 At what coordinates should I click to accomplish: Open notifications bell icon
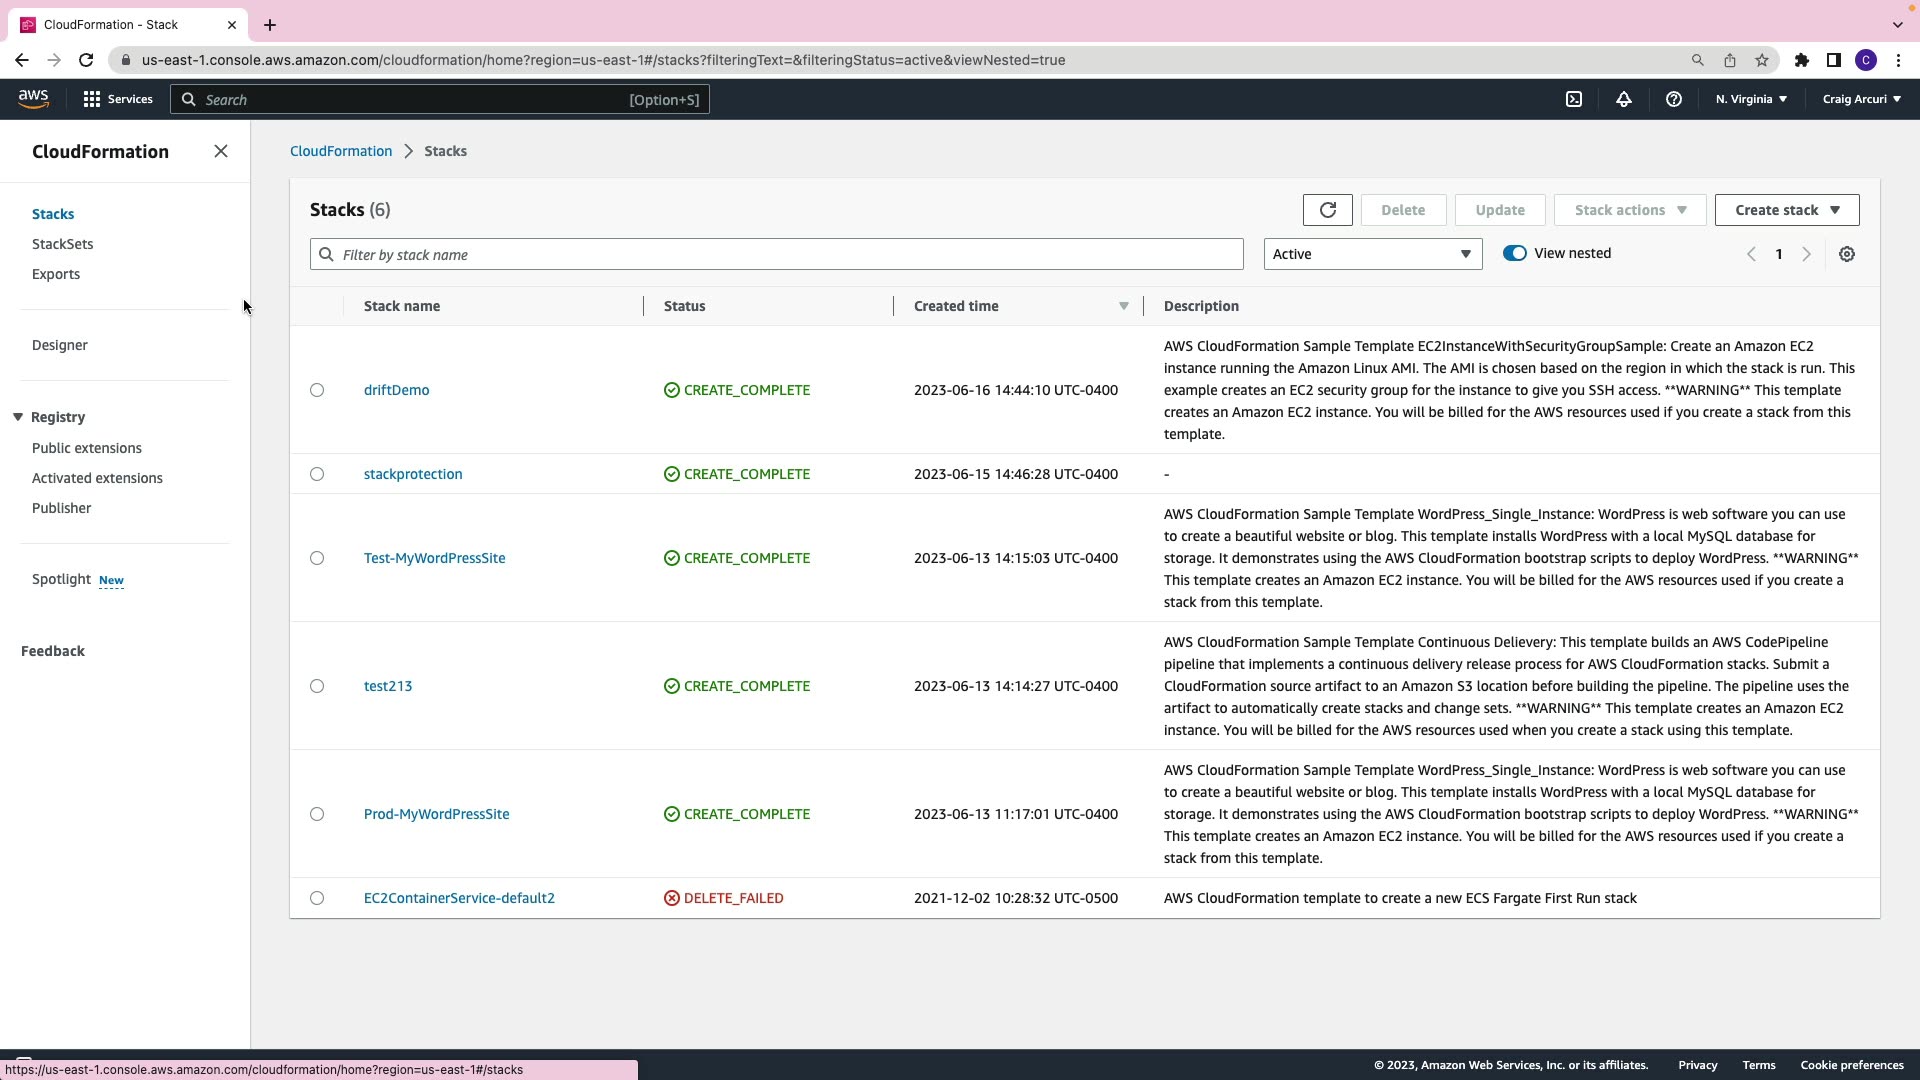(1623, 99)
